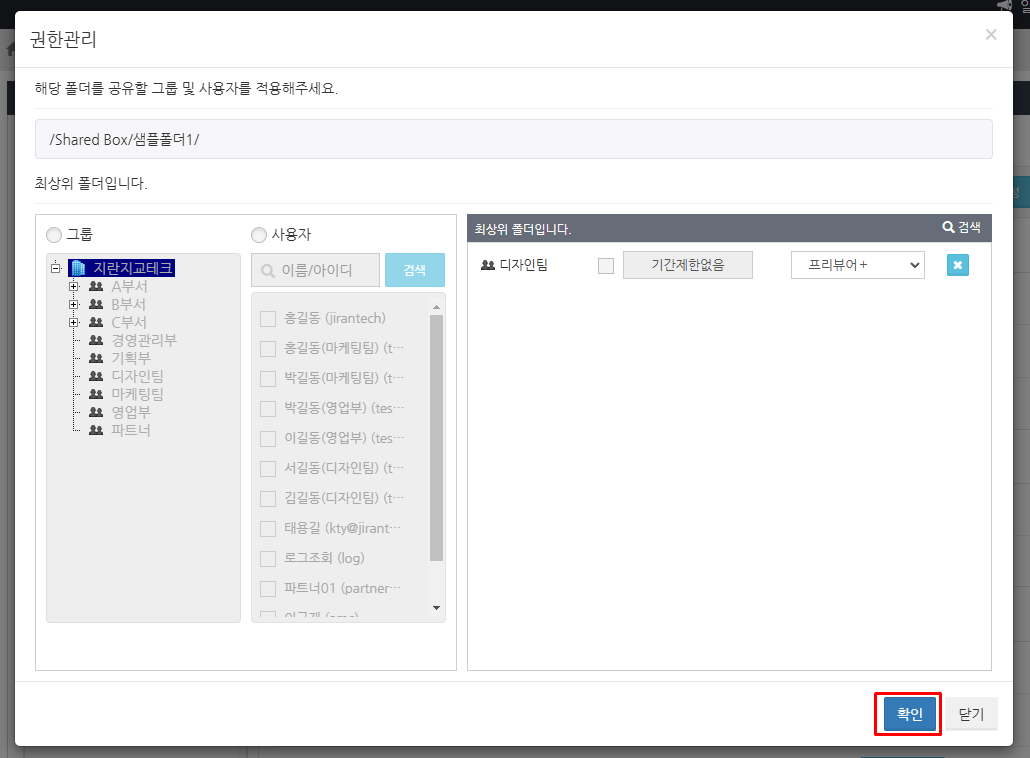The height and width of the screenshot is (758, 1030).
Task: Click the /Shared Box/샘플폴더1/ path field
Action: pos(514,139)
